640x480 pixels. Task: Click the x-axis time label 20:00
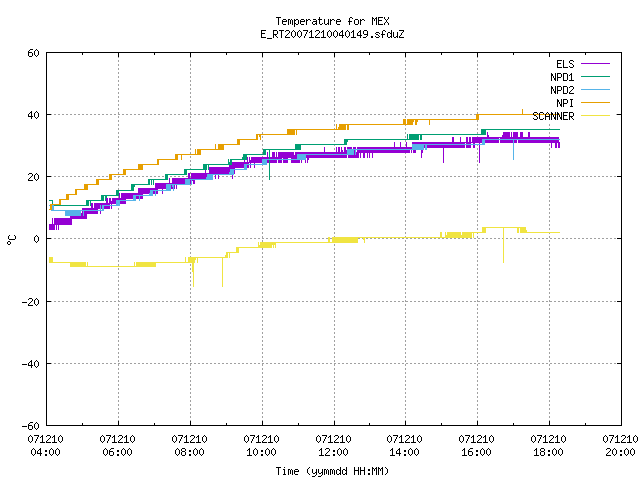(620, 452)
